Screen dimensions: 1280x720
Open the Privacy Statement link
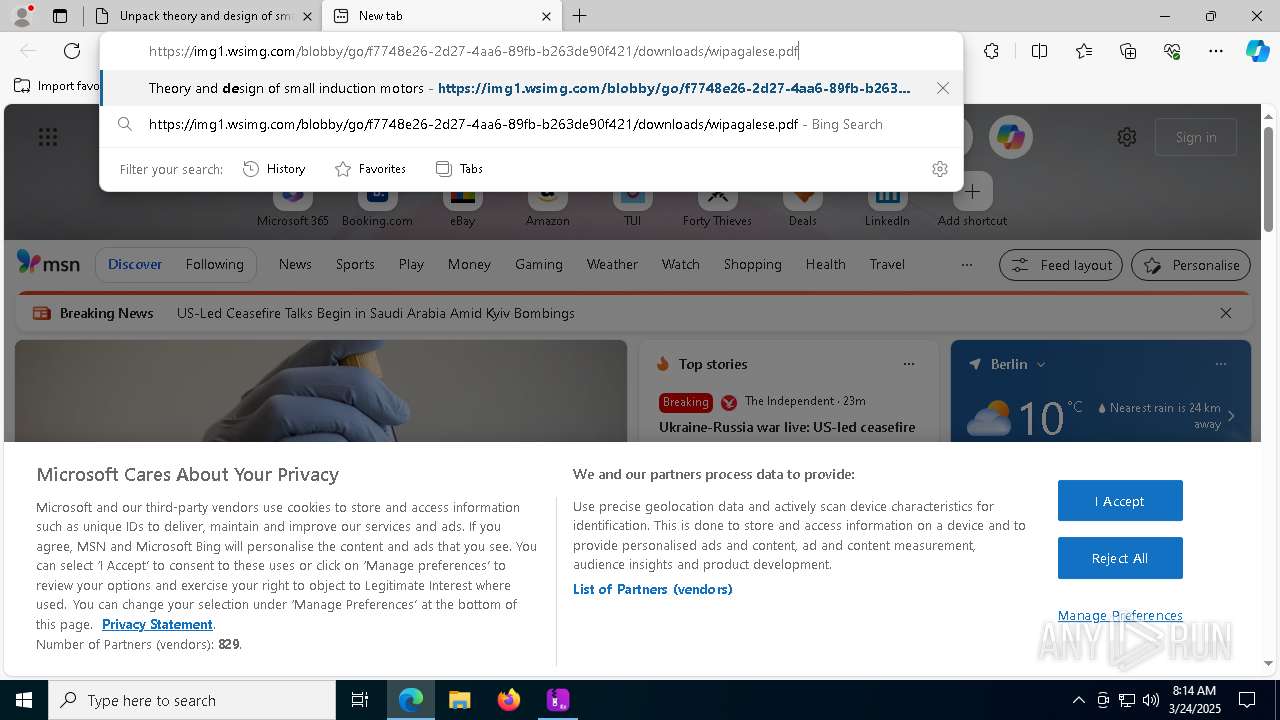click(x=157, y=624)
